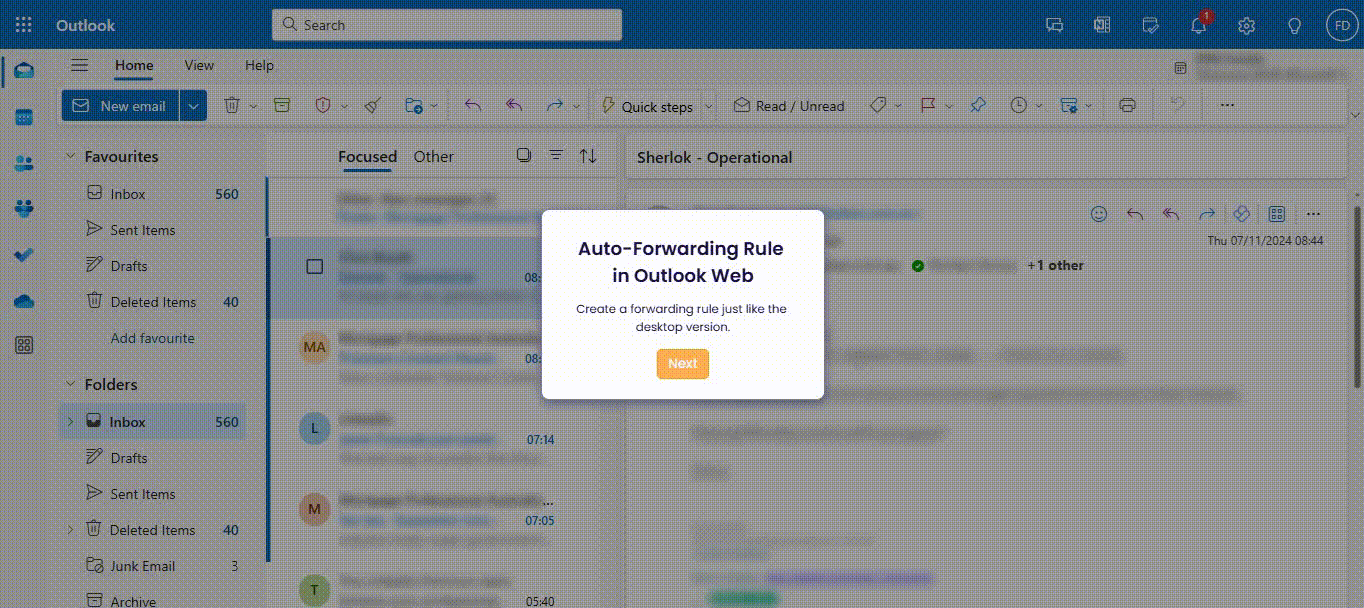Open the flag dropdown arrow
The image size is (1364, 608).
(949, 106)
